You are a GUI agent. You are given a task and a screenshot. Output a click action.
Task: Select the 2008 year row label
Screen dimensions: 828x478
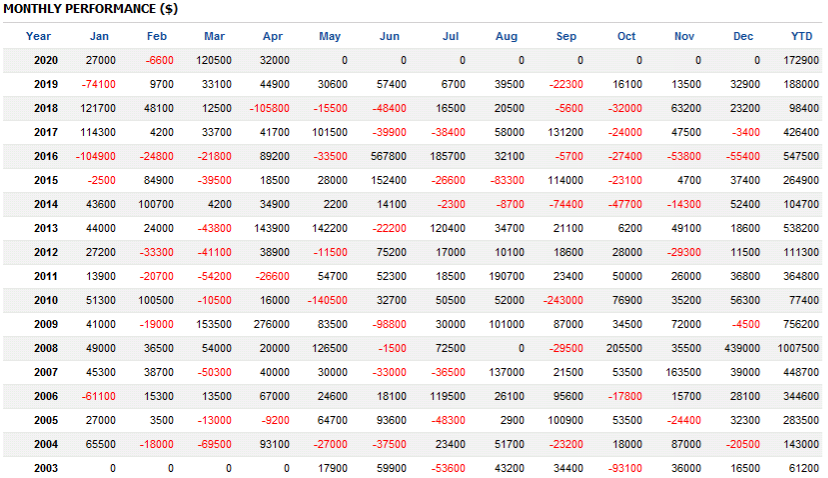coord(46,348)
